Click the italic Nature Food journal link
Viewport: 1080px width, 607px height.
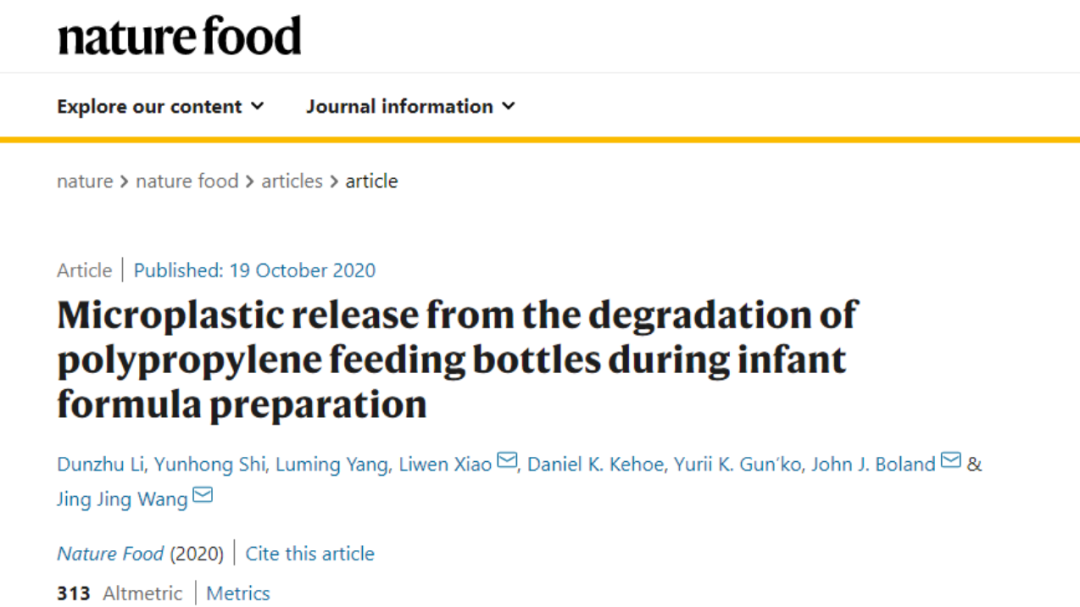pyautogui.click(x=110, y=553)
